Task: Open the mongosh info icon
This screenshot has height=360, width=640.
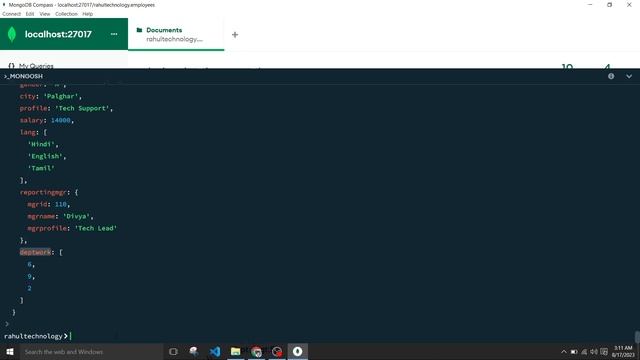Action: pyautogui.click(x=611, y=76)
